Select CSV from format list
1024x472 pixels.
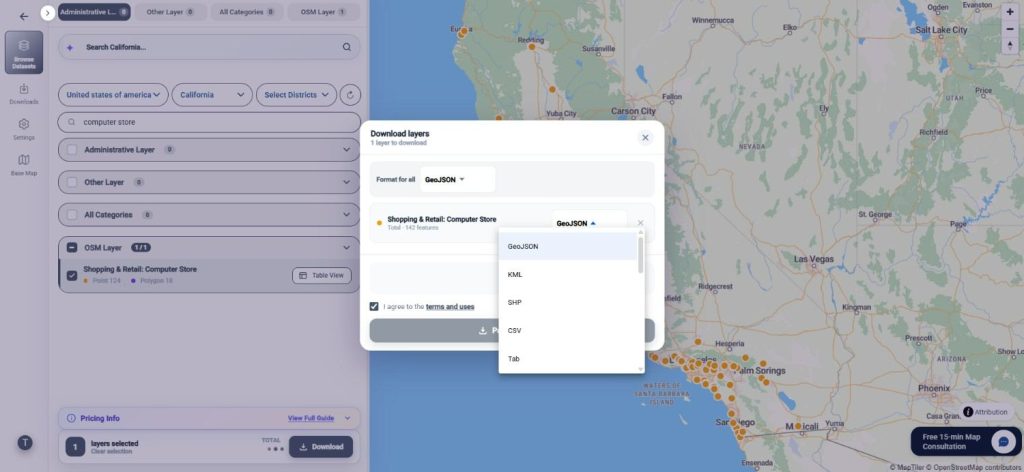568,331
